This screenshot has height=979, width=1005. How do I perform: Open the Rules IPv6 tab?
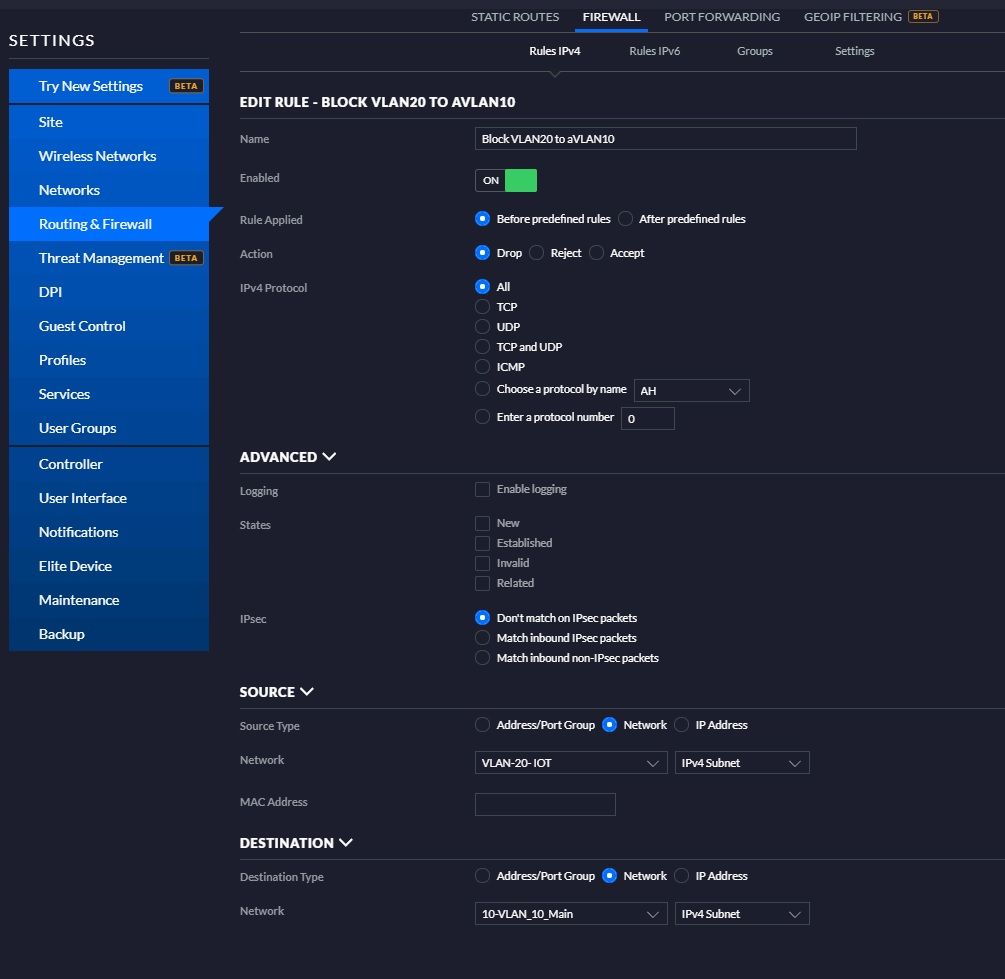coord(655,51)
